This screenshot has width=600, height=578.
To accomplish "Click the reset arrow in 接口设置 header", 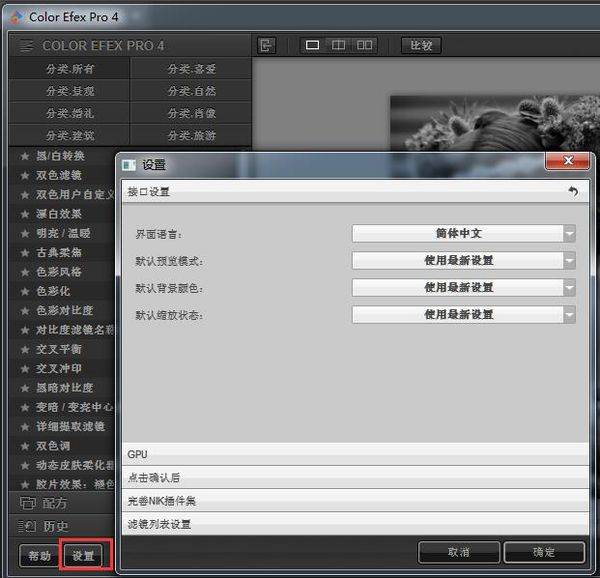I will click(573, 191).
